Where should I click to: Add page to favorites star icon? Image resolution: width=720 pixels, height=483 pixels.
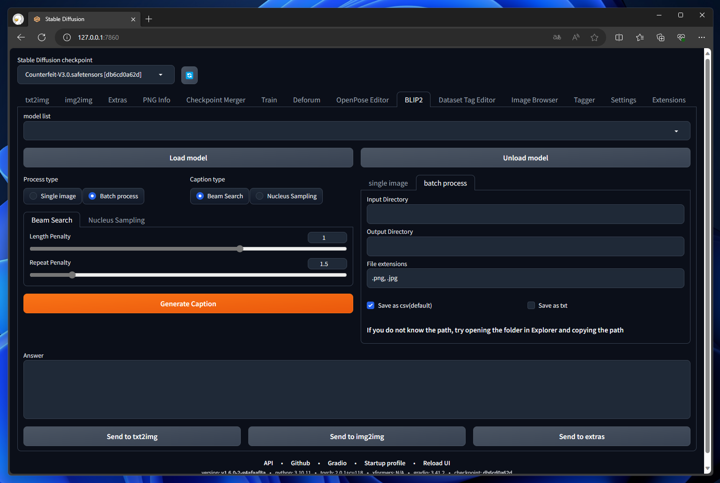click(595, 37)
